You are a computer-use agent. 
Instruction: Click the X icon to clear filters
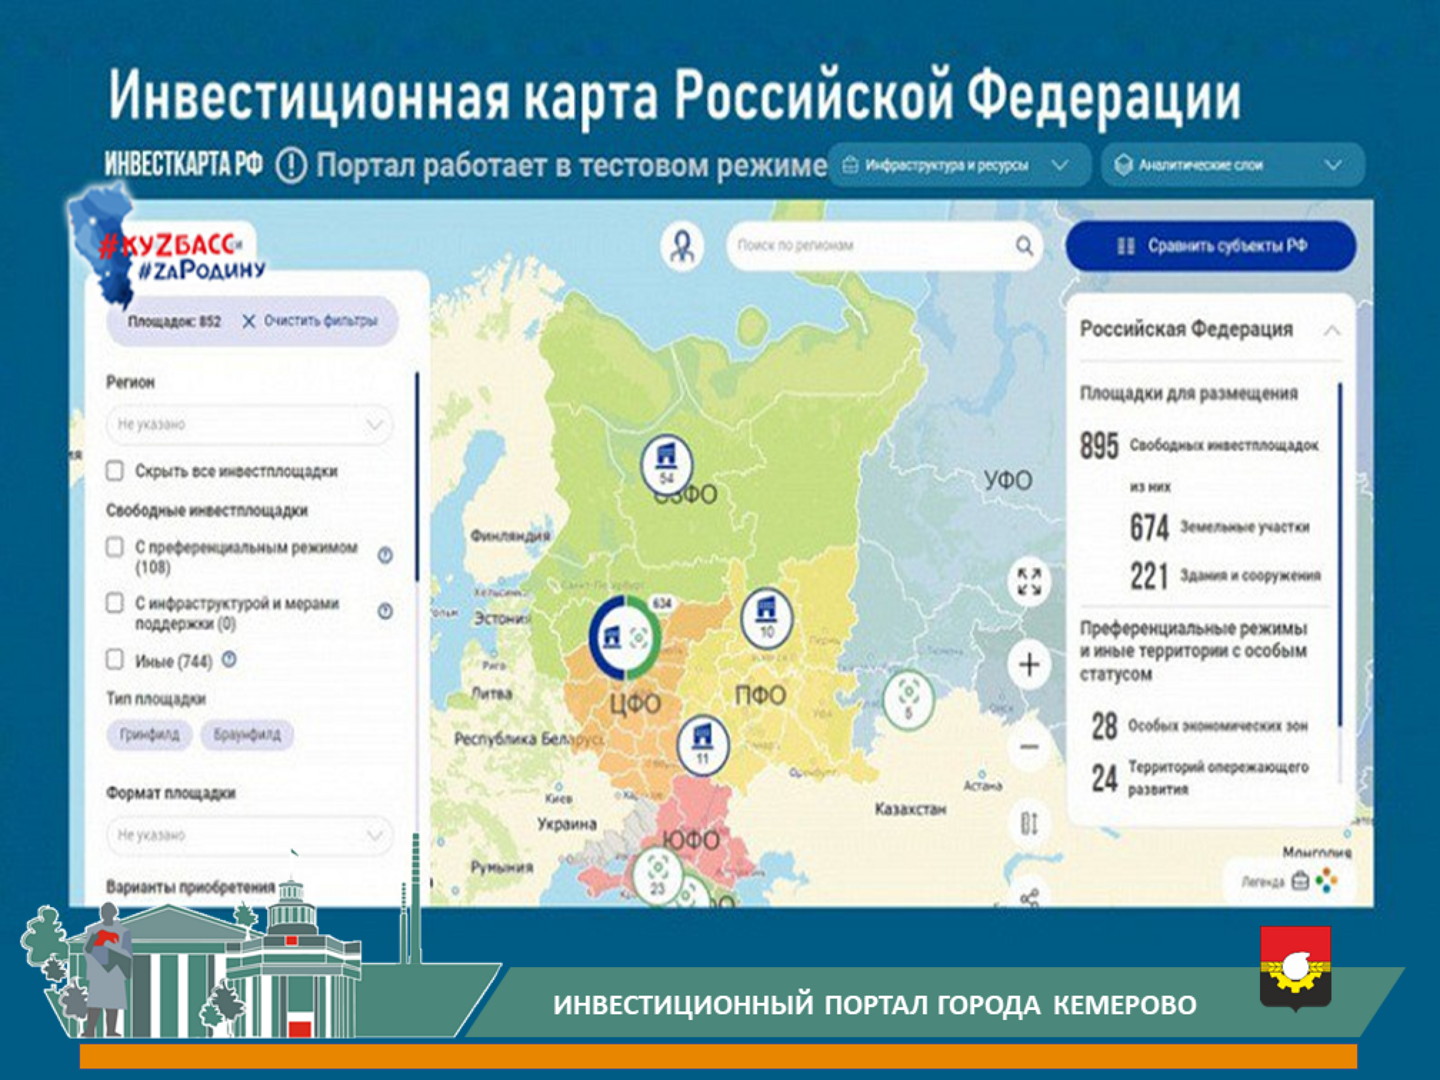point(249,321)
